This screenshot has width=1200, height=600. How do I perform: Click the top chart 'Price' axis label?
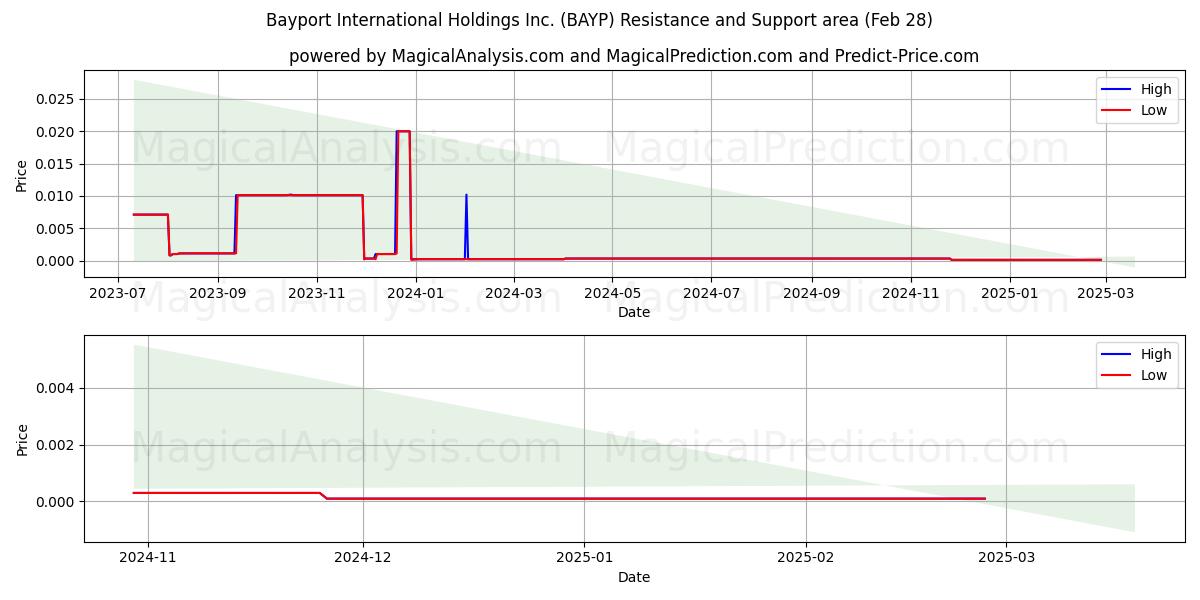[22, 176]
